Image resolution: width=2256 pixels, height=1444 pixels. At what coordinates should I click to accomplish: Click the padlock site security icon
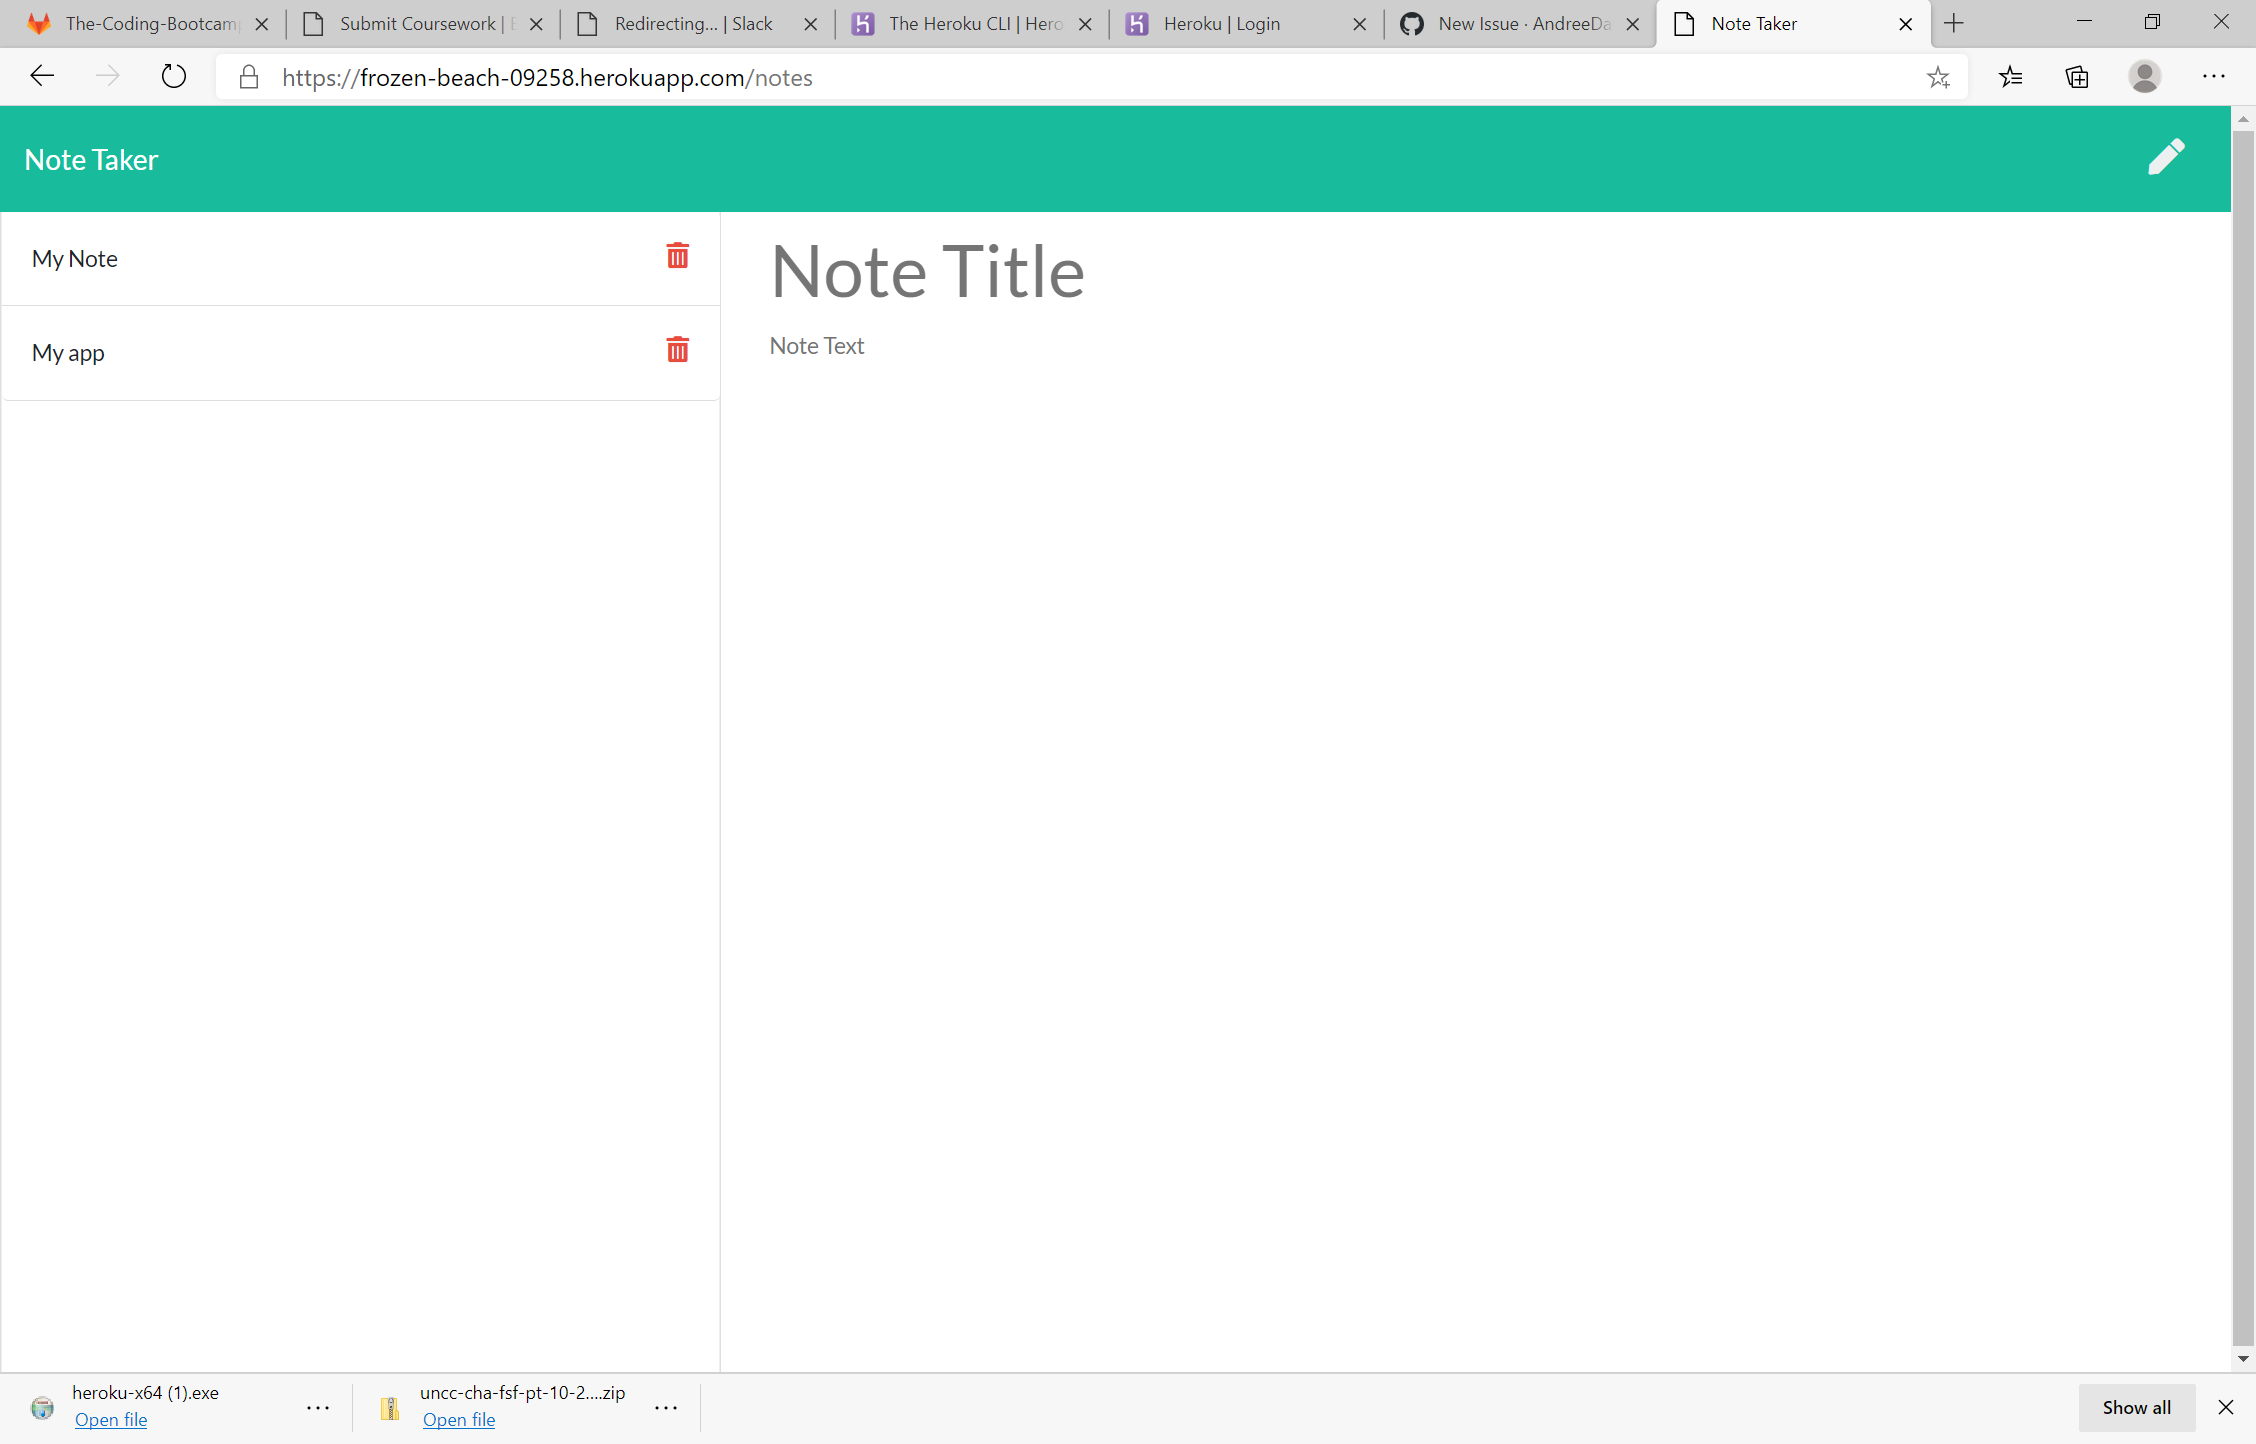[248, 76]
